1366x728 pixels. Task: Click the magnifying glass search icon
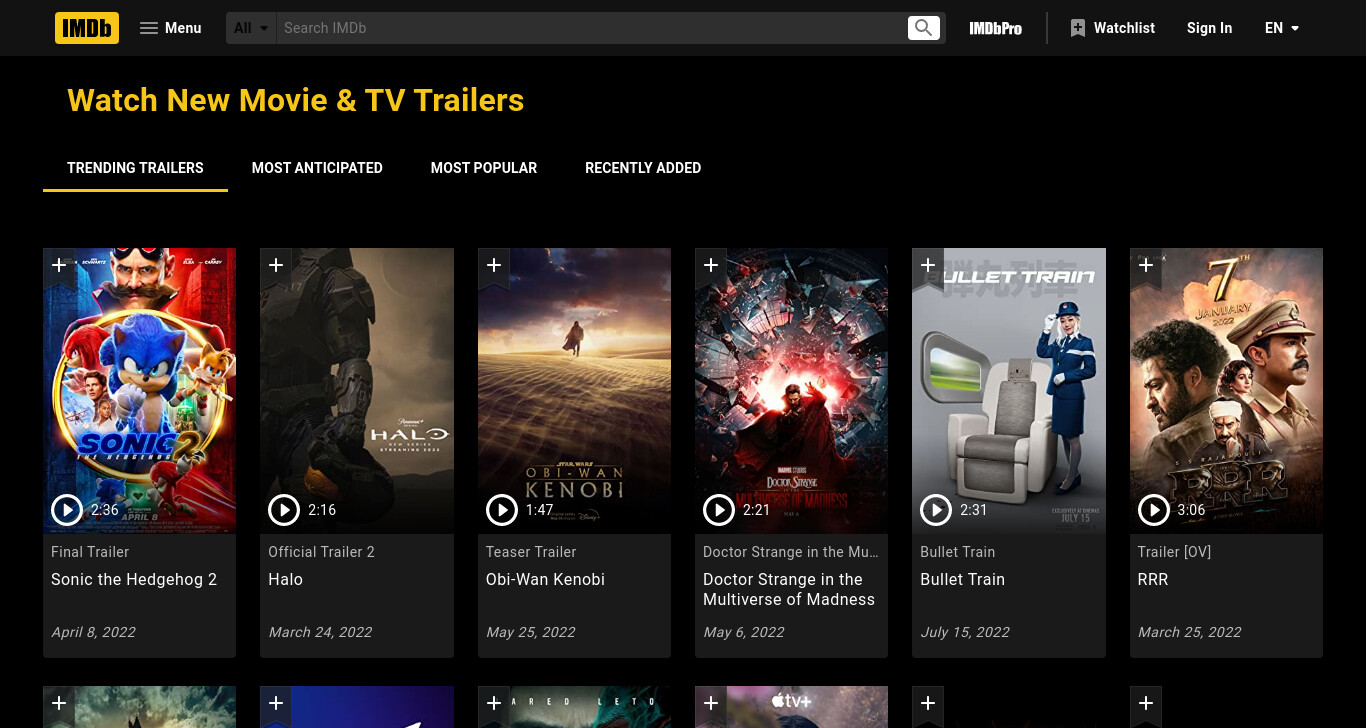coord(924,28)
